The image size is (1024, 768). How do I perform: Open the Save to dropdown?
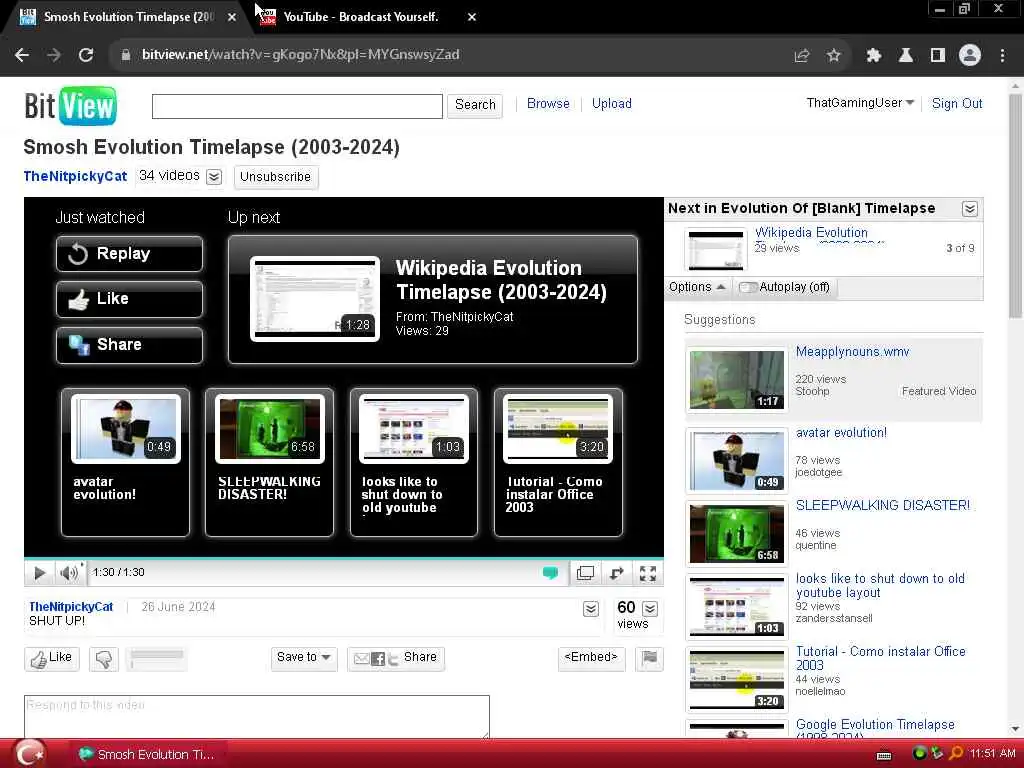click(x=304, y=658)
